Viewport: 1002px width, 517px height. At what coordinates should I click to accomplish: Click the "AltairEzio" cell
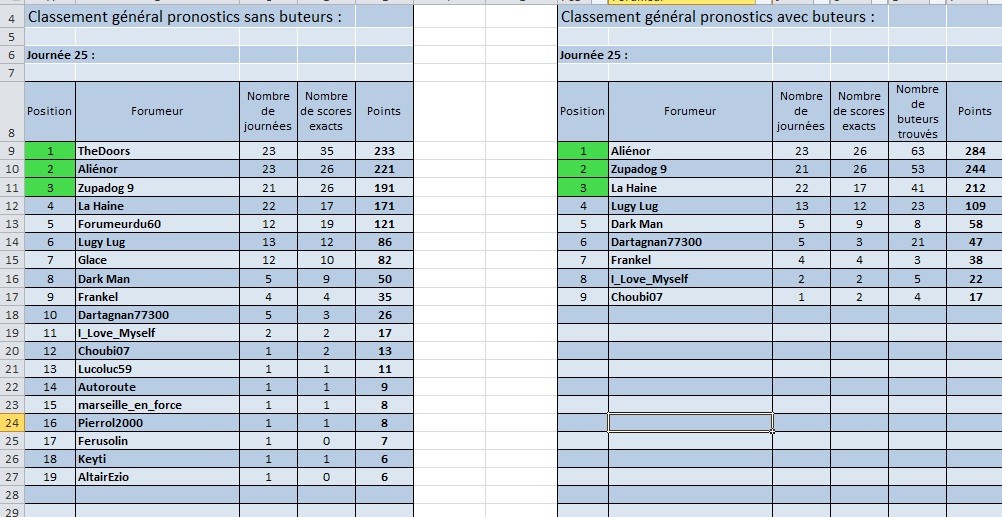[x=157, y=478]
